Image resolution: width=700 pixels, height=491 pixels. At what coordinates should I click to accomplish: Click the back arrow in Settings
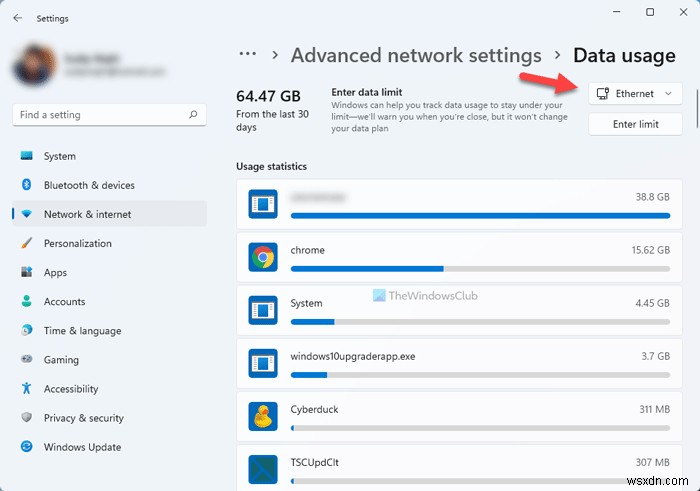(x=18, y=18)
